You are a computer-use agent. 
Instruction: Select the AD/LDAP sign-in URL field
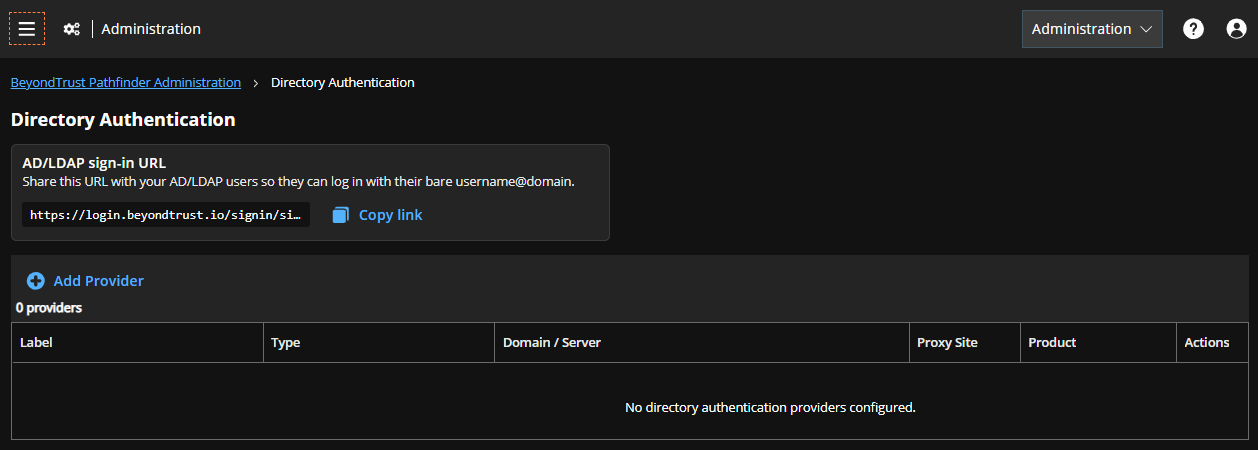pos(166,215)
